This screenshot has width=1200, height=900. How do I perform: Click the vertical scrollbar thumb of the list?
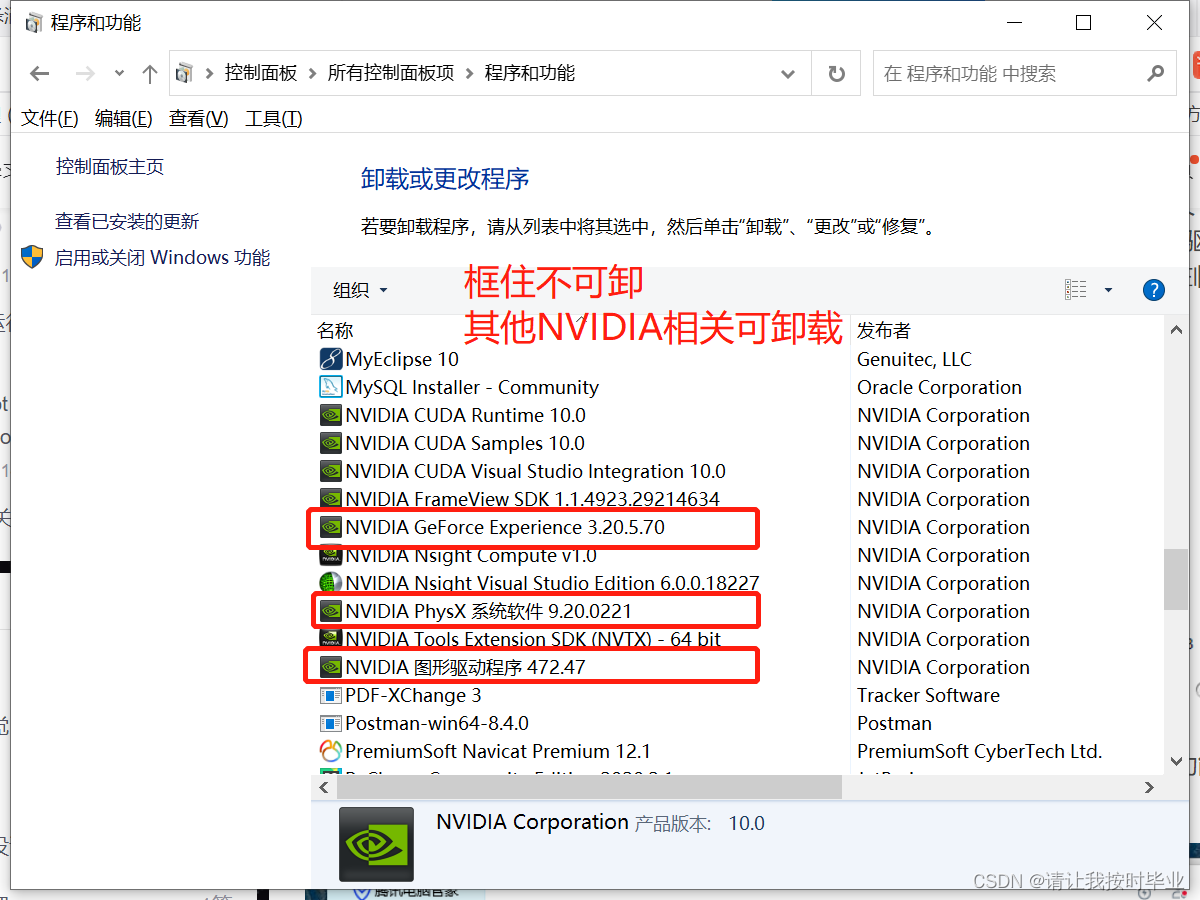tap(1176, 579)
